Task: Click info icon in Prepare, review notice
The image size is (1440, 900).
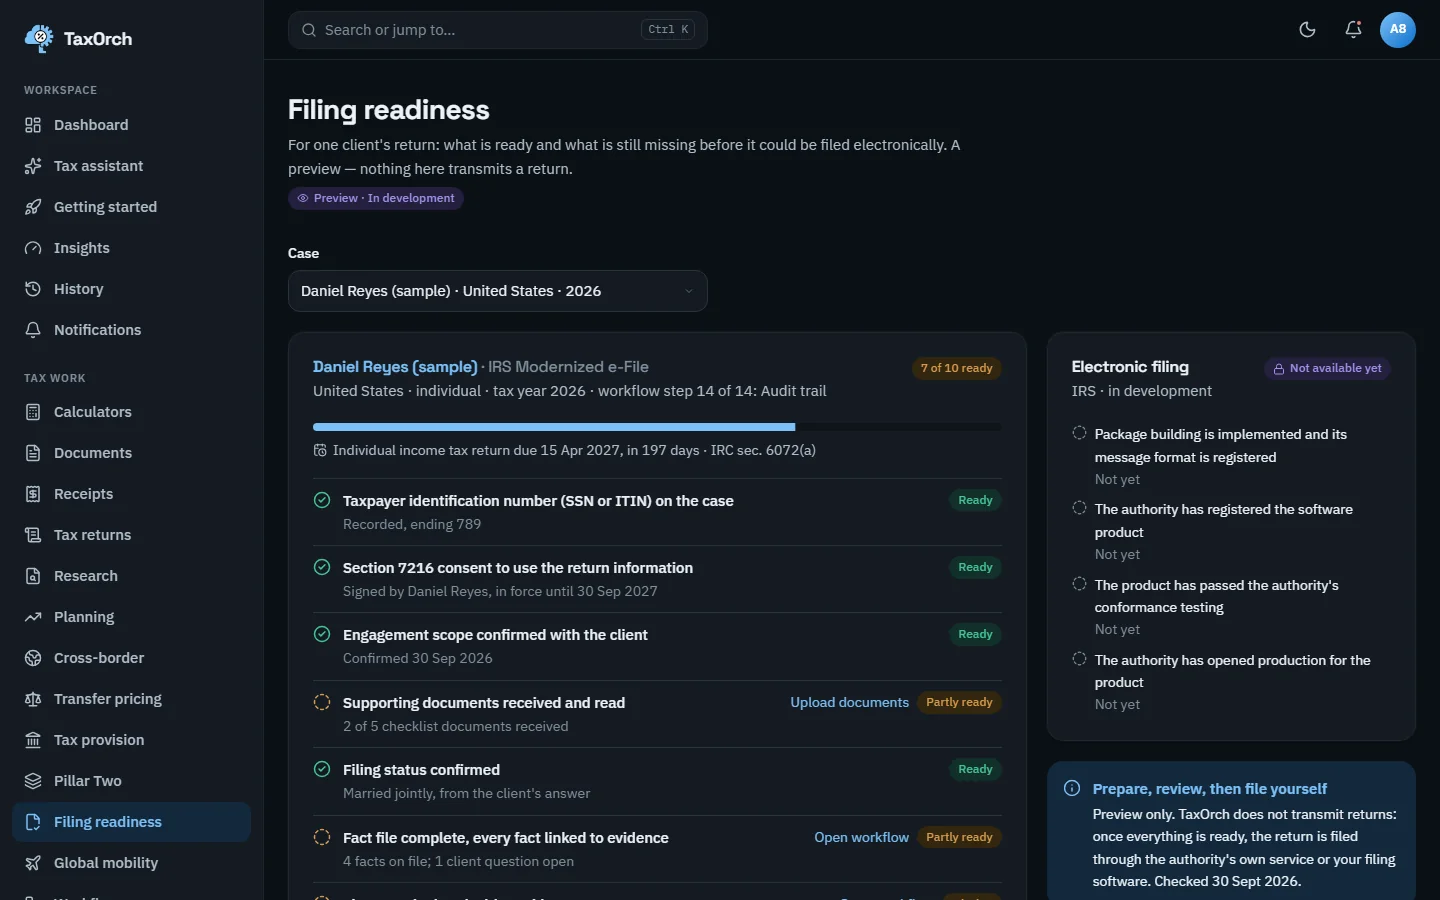Action: coord(1072,788)
